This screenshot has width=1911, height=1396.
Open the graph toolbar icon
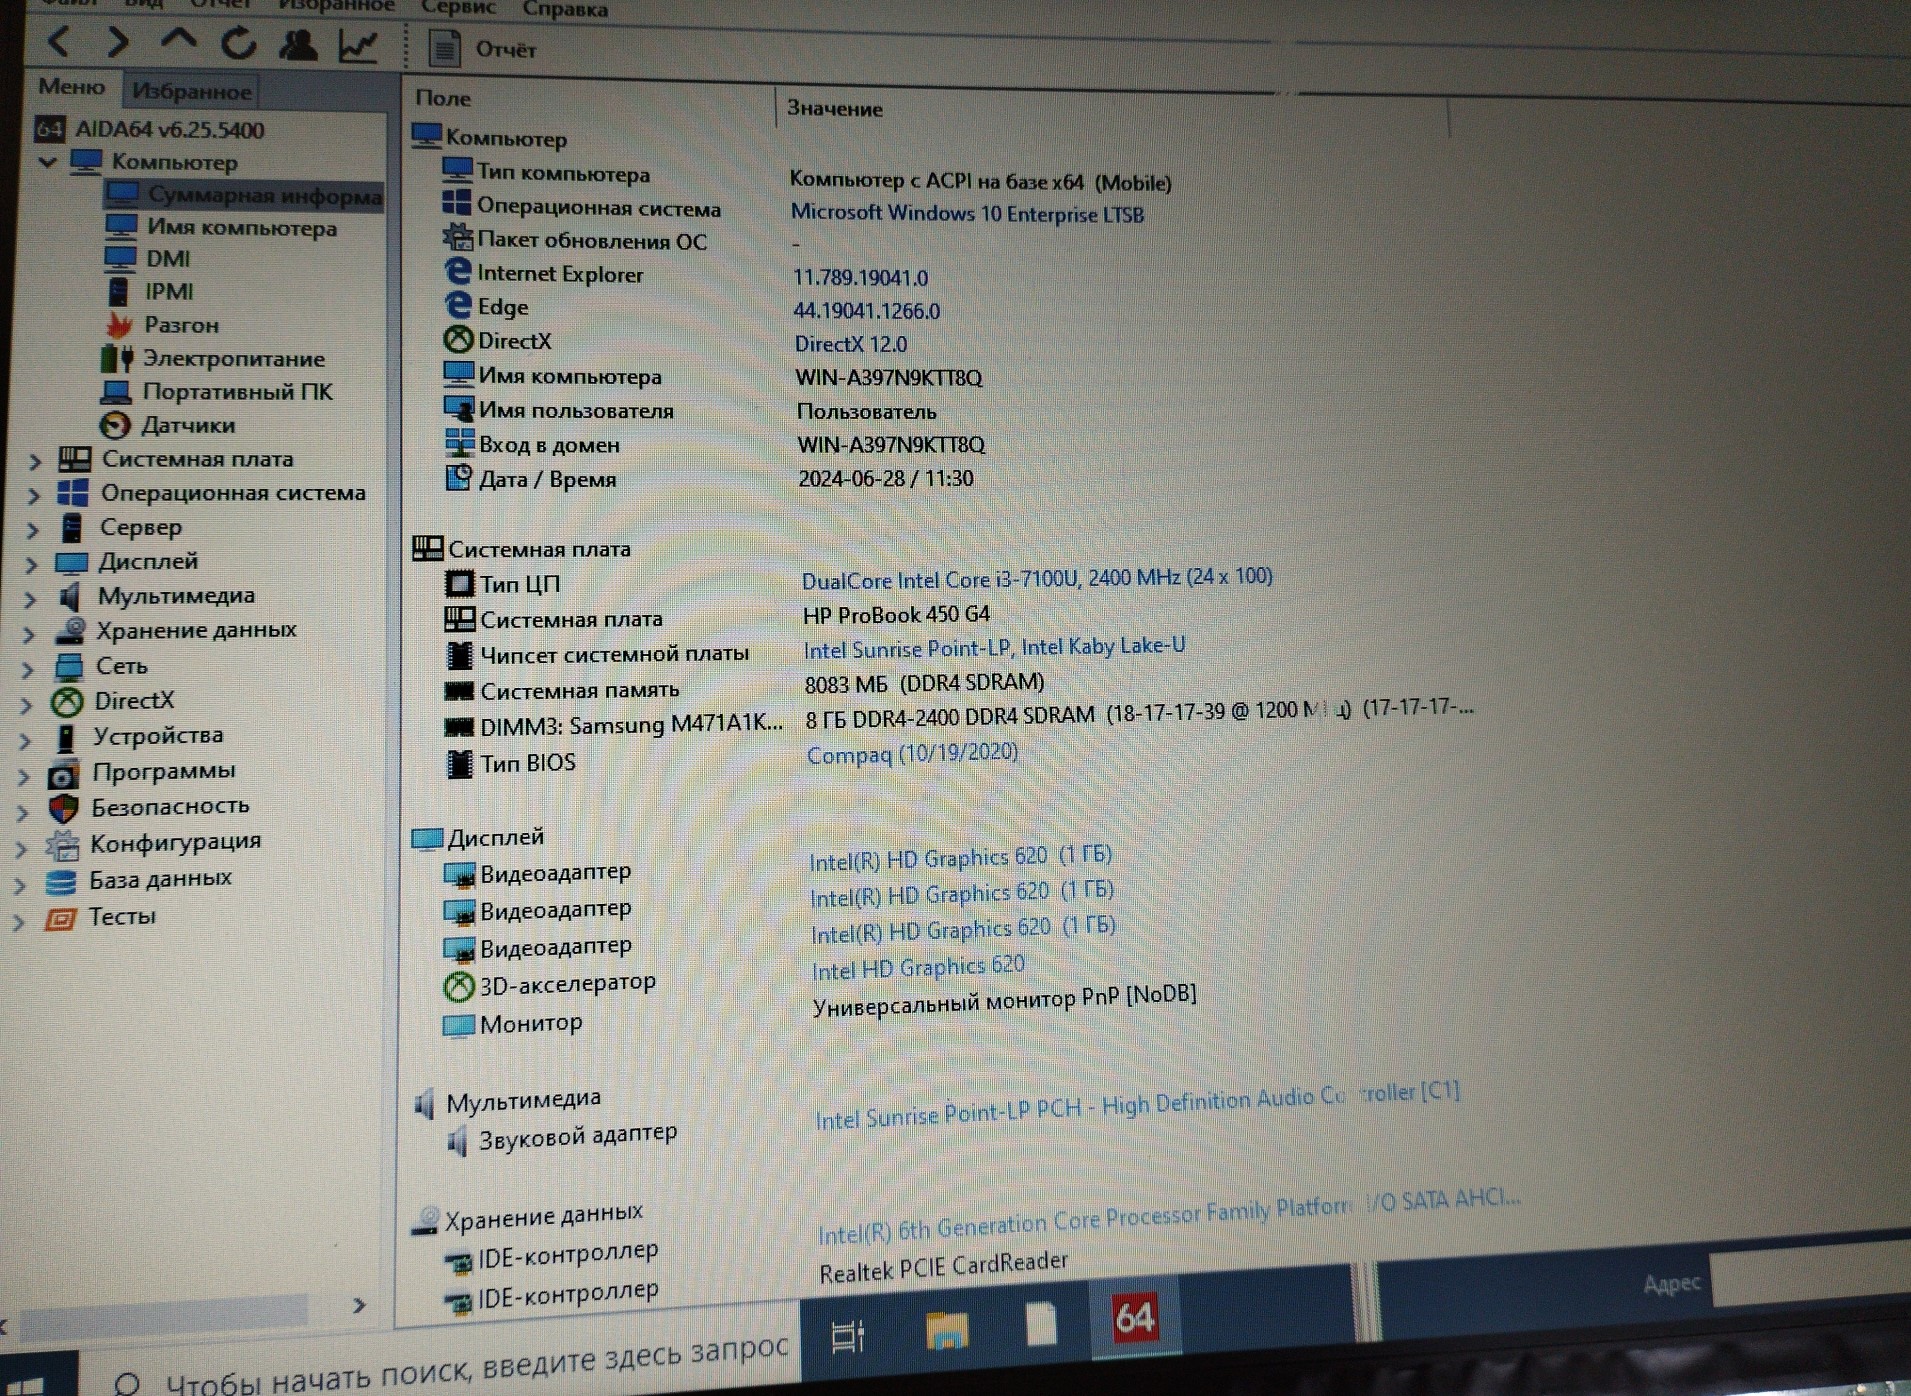pos(358,45)
